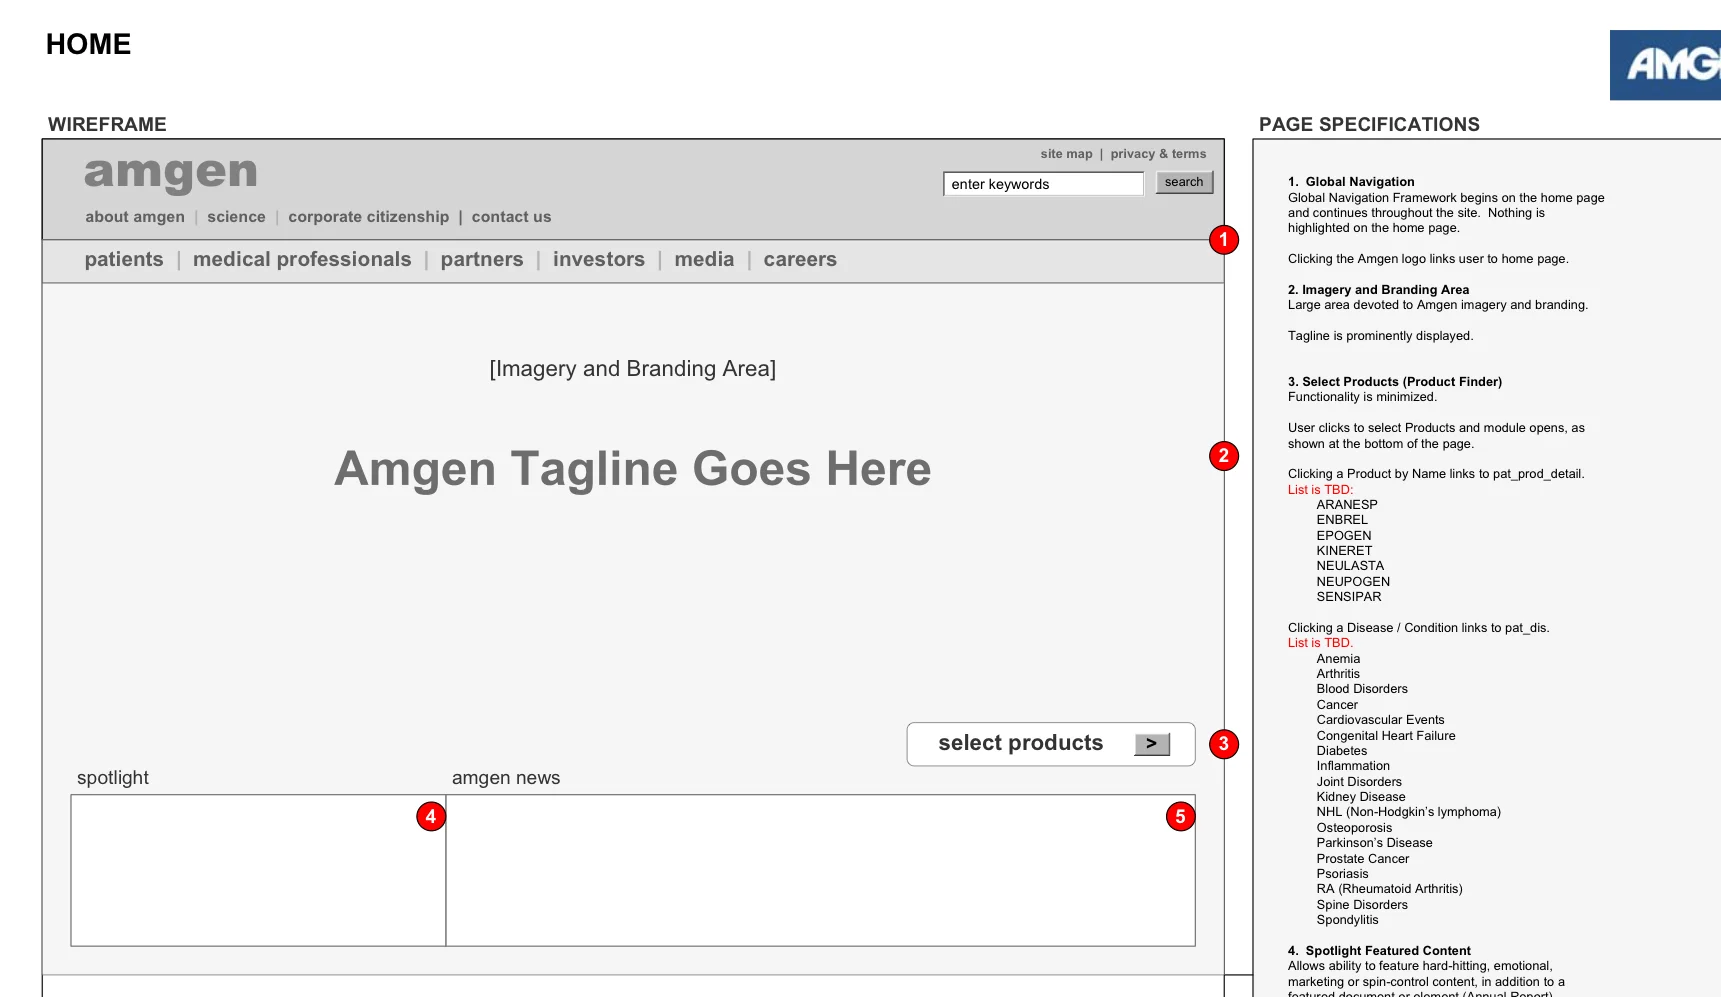This screenshot has height=997, width=1721.
Task: Click Blood Disorders in the disease list
Action: [1362, 689]
